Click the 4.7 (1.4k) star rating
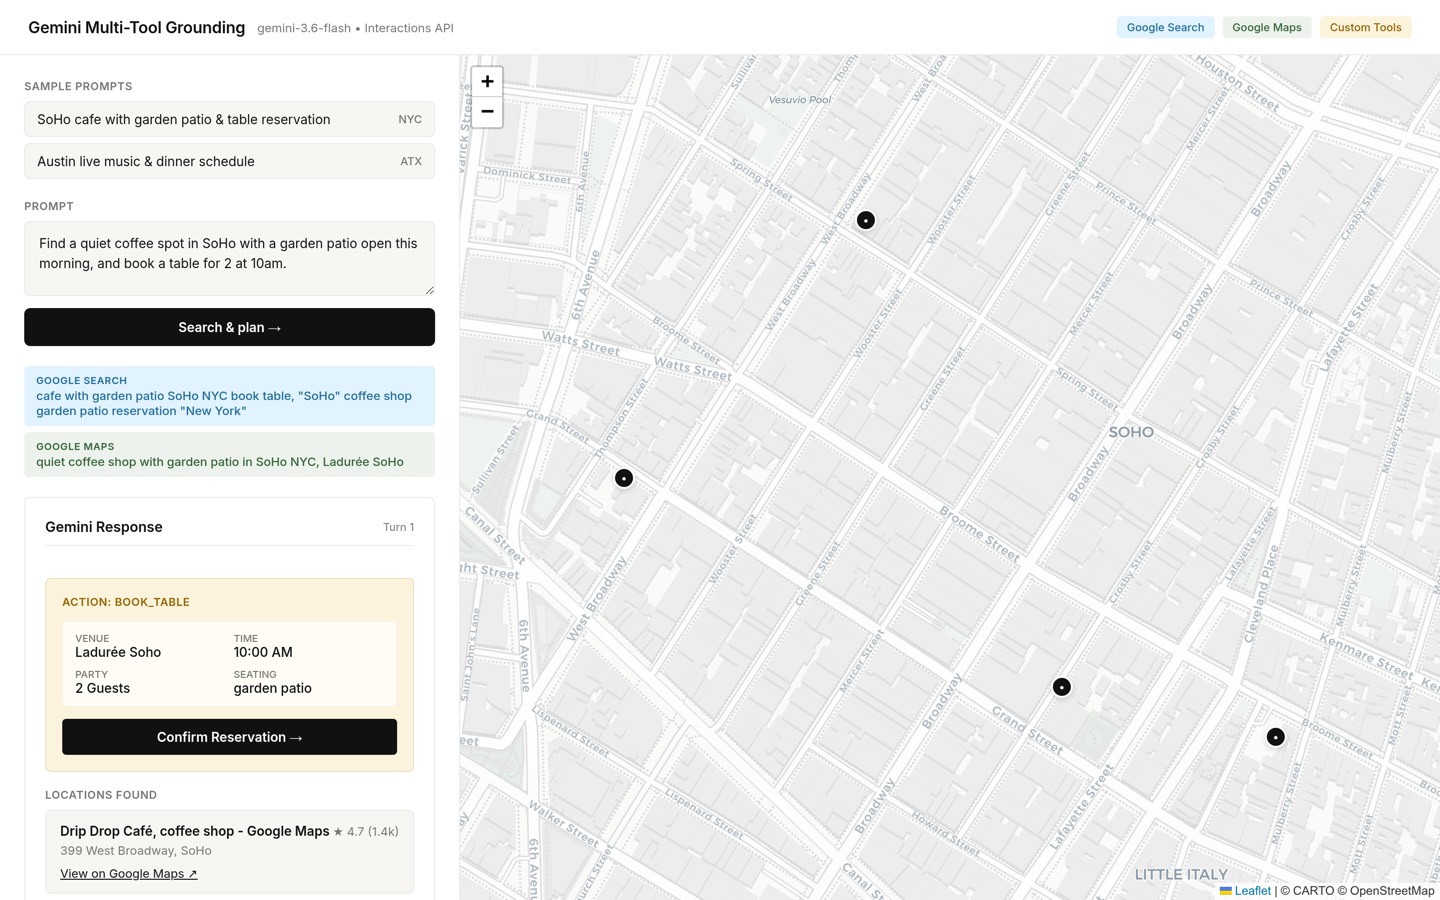The image size is (1440, 900). [x=366, y=831]
